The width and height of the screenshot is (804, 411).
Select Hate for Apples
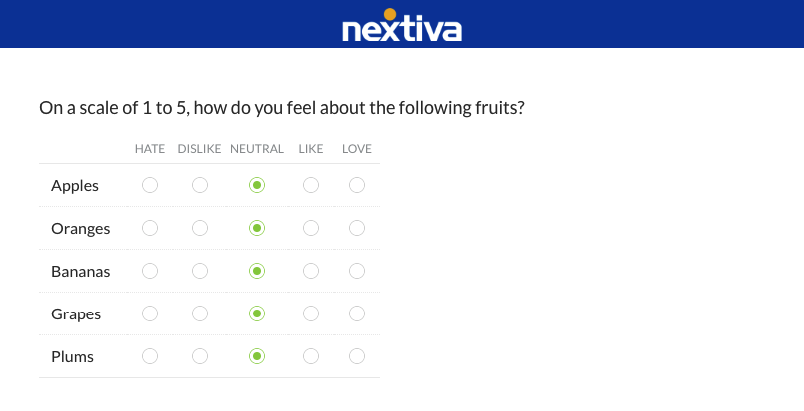[150, 185]
